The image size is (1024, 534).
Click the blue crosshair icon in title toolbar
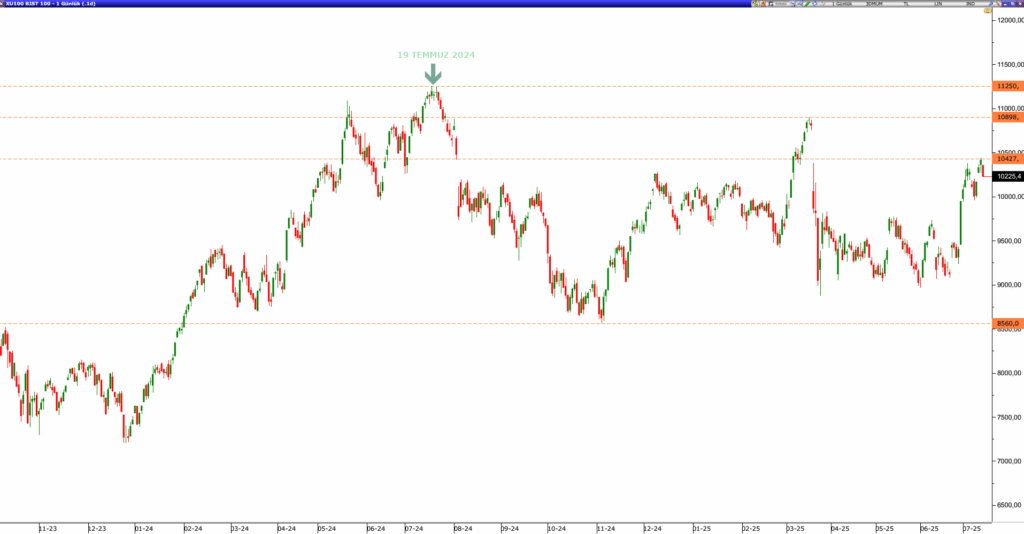point(815,4)
